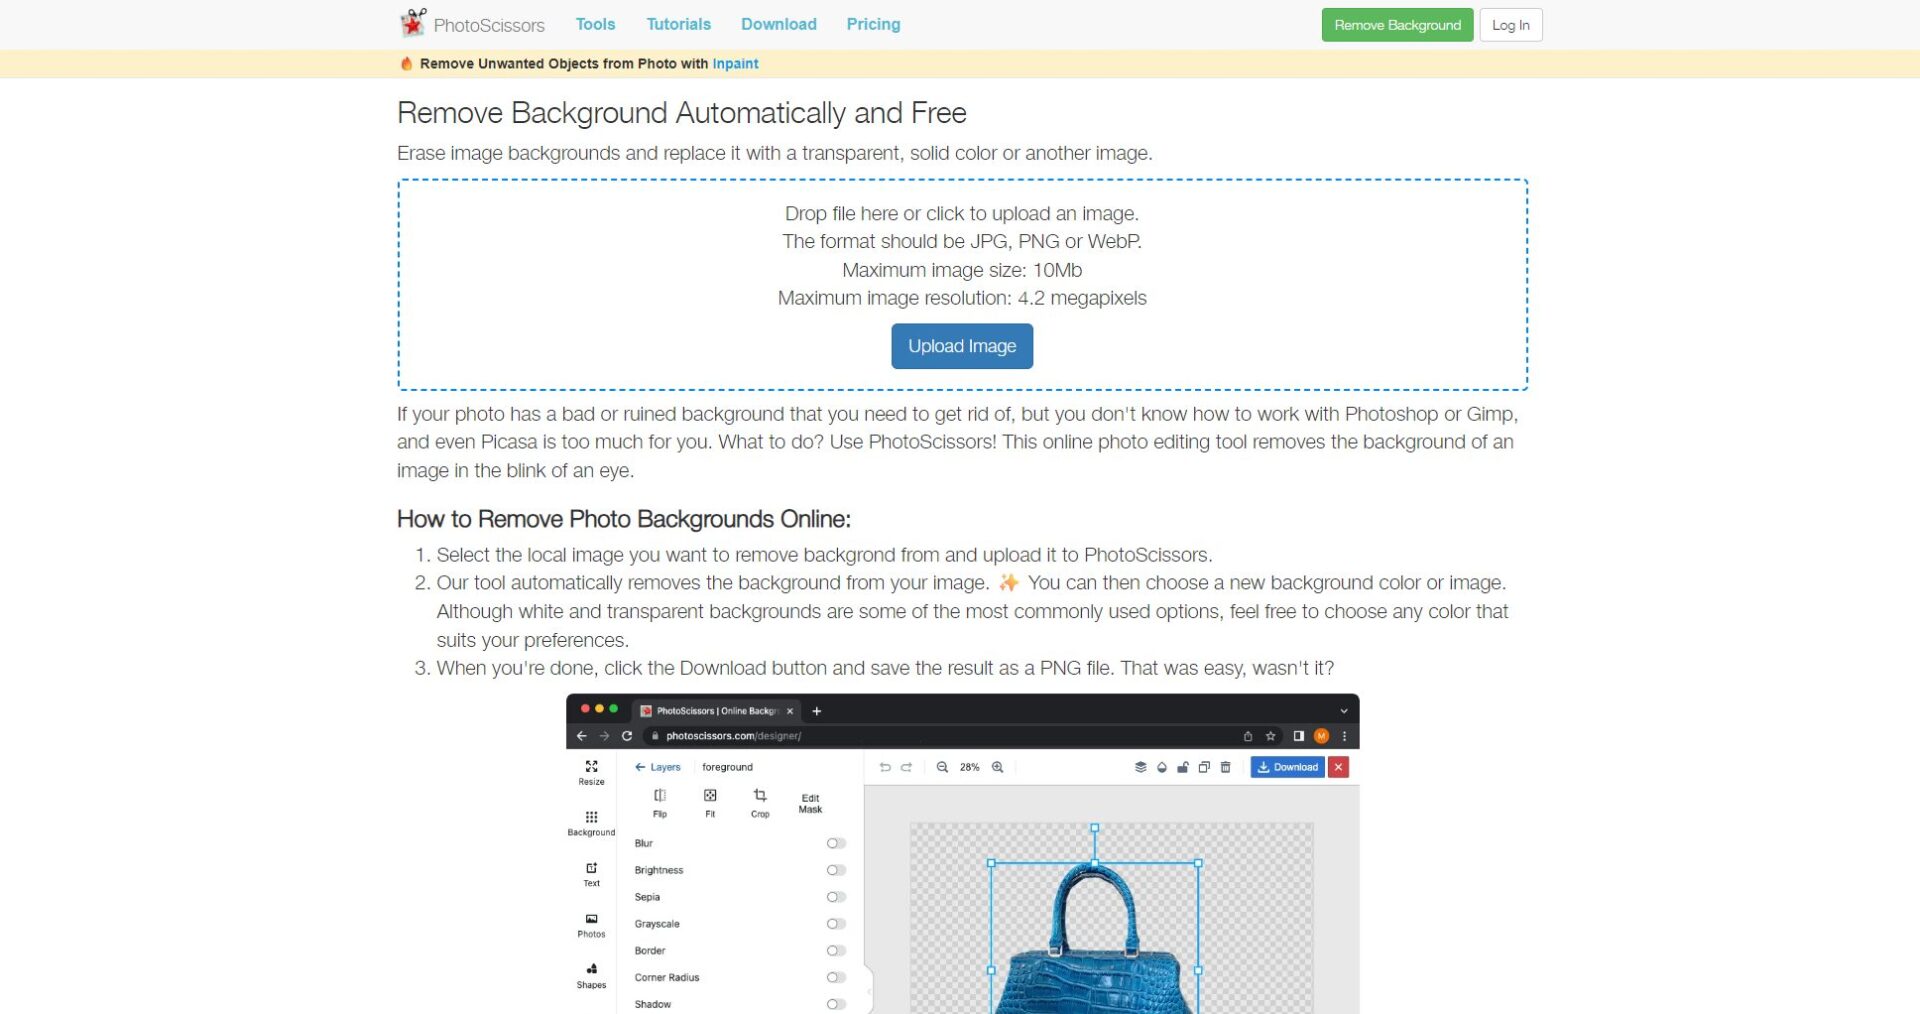Click the trash delete layer icon

coord(1225,767)
